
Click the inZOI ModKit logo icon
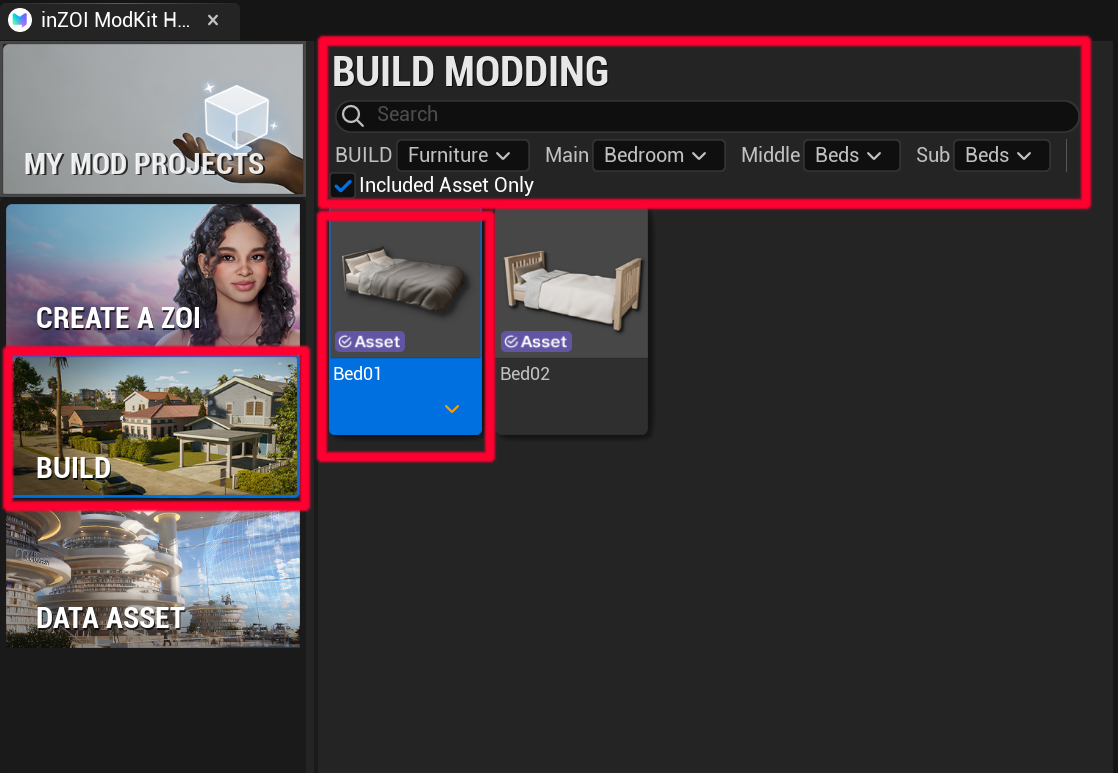point(20,20)
